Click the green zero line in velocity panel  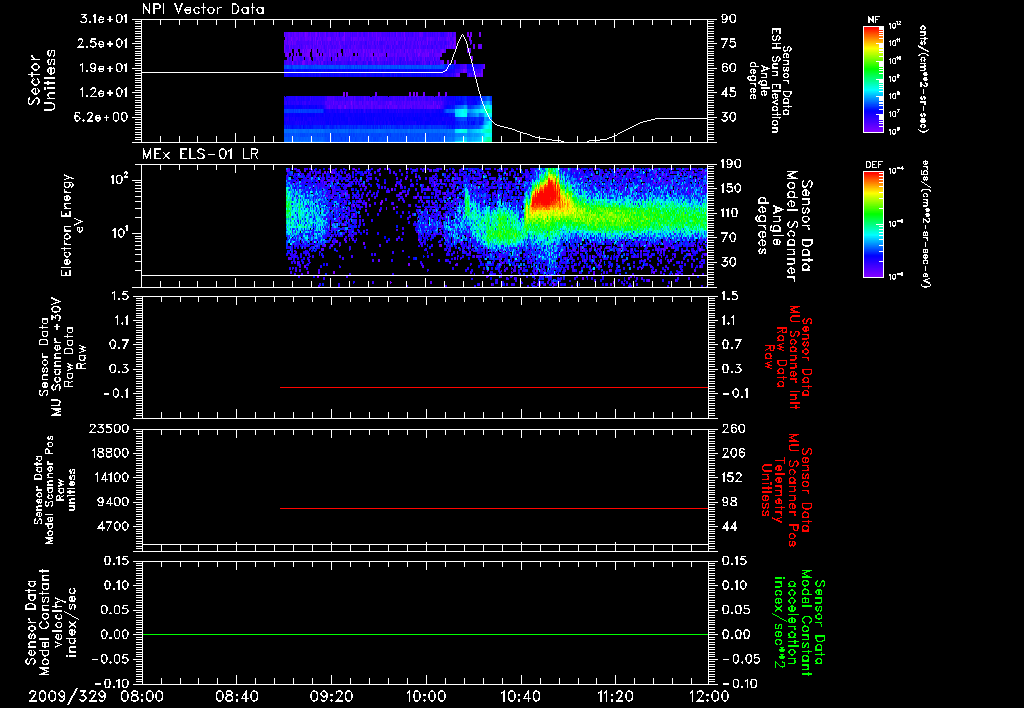click(x=425, y=634)
